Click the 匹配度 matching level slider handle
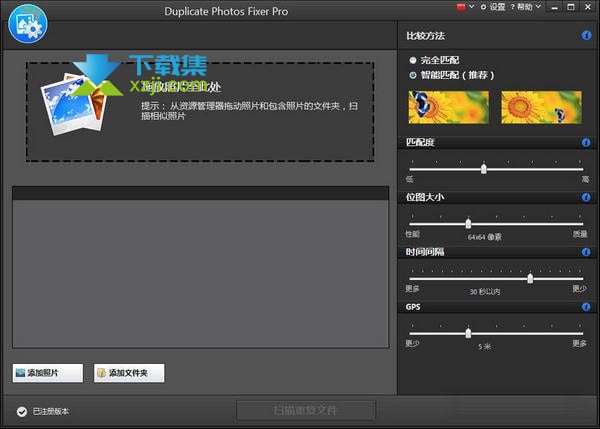The width and height of the screenshot is (600, 429). (x=484, y=169)
